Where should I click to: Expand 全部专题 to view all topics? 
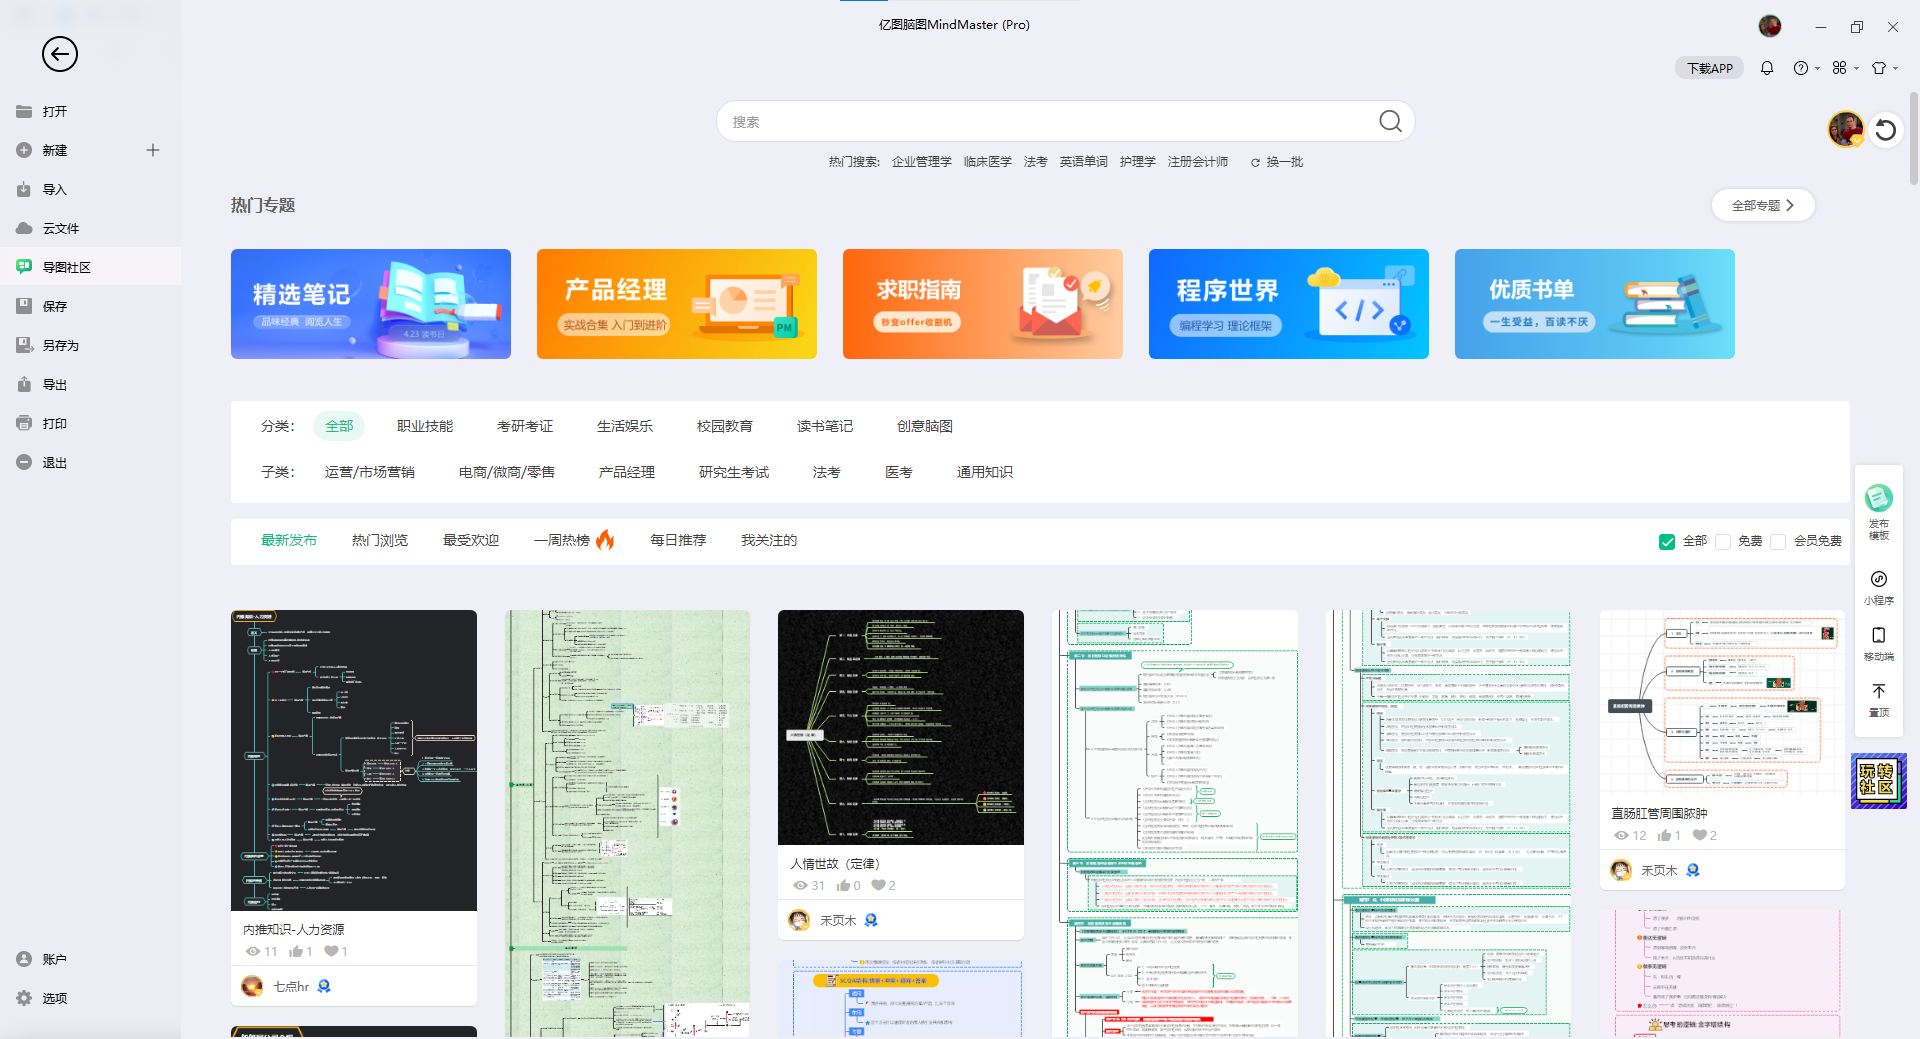pos(1762,205)
